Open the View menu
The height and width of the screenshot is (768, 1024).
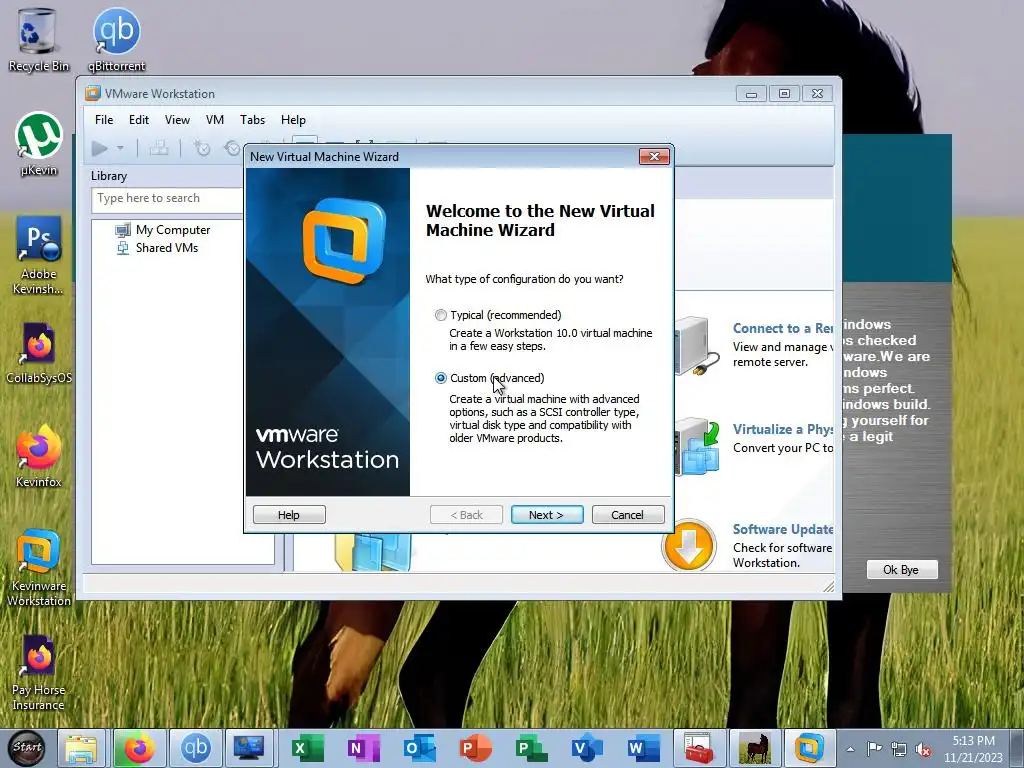click(177, 120)
